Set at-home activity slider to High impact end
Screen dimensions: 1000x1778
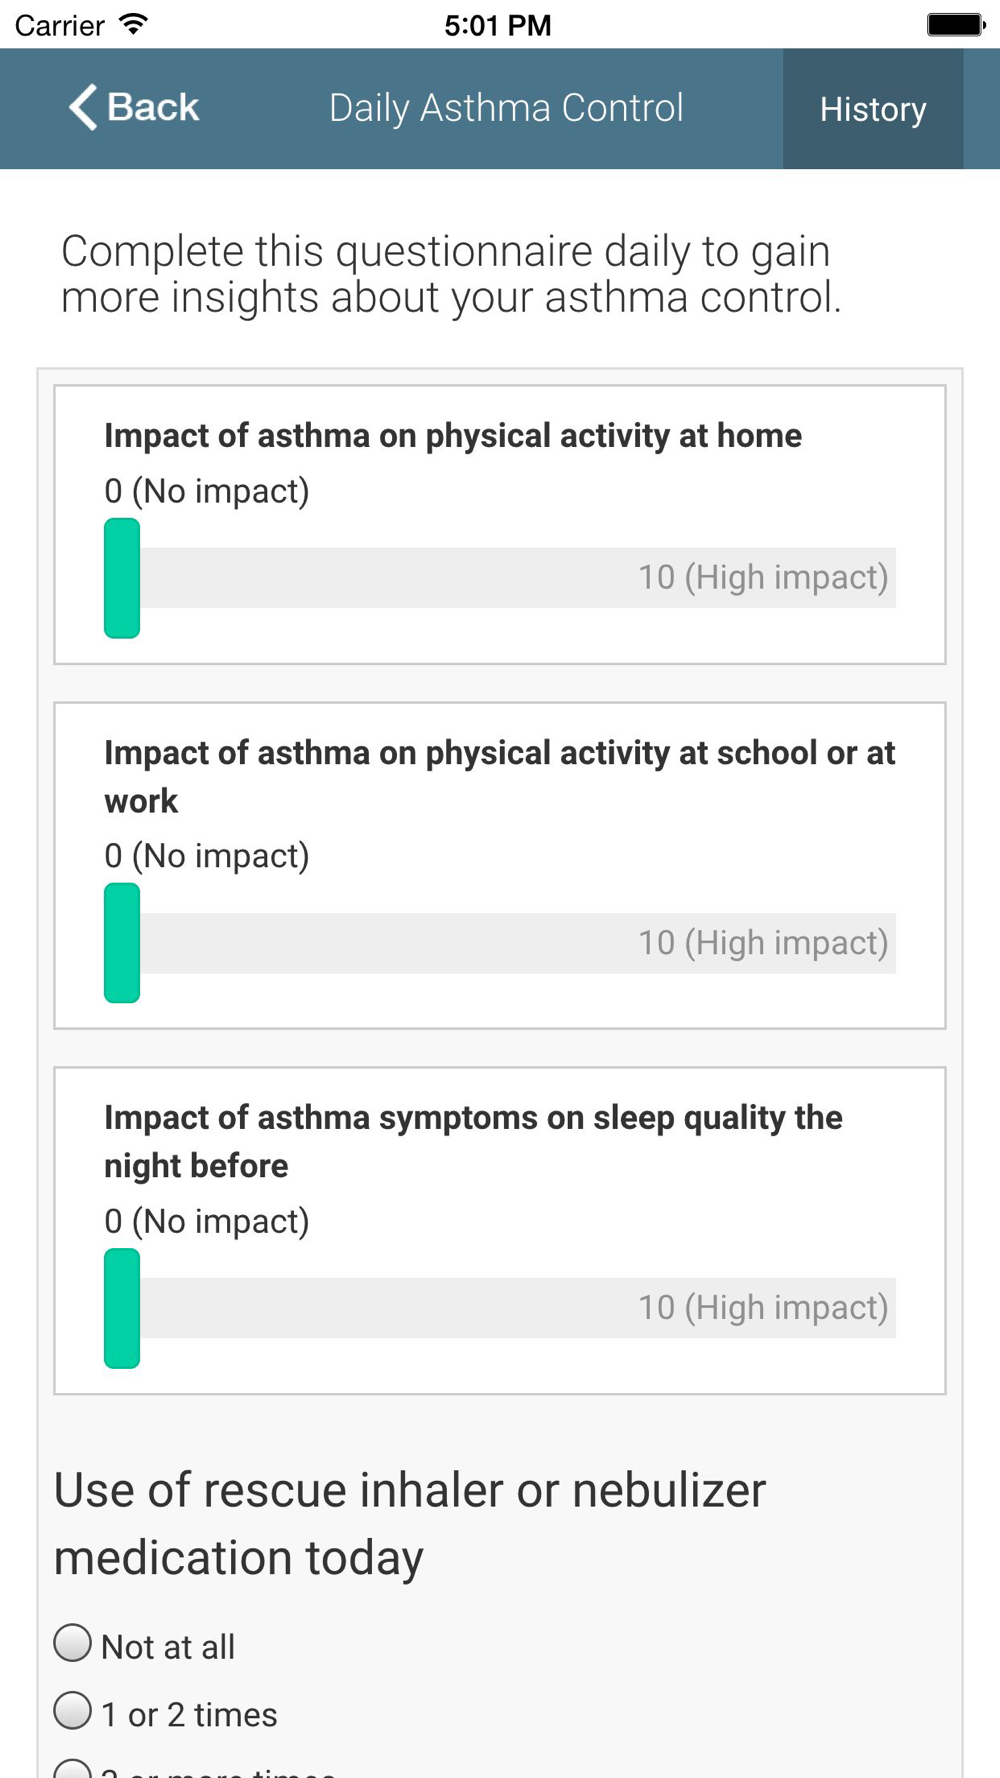885,578
